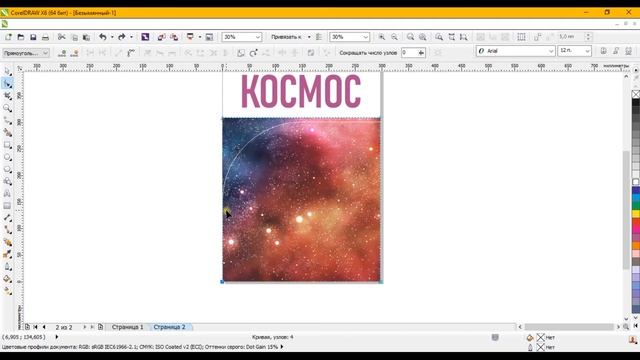Copy the selection from the toolbar
This screenshot has width=640, height=360.
[x=74, y=37]
